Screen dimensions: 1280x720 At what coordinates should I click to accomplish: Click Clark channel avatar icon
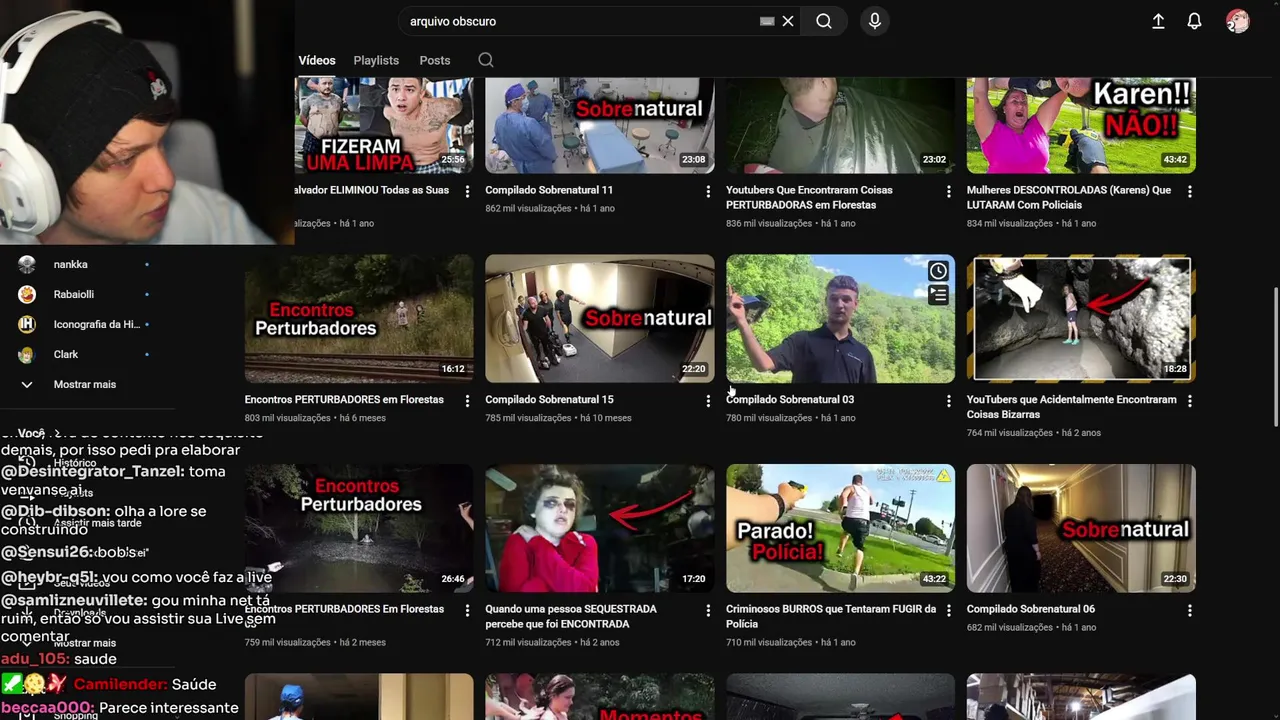[x=27, y=354]
